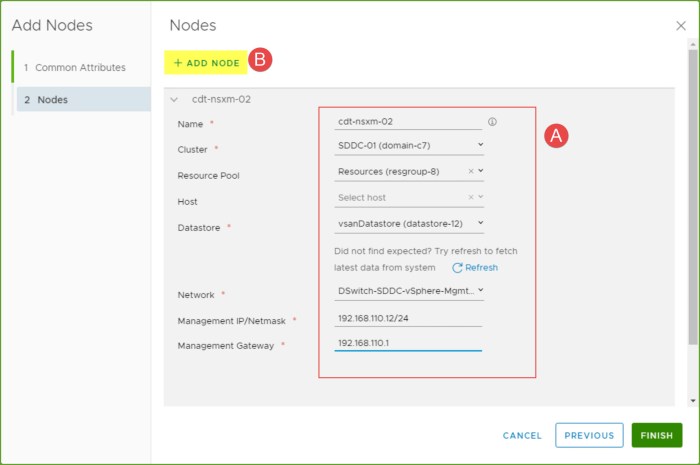Clear the Host selection with X icon
700x465 pixels.
click(471, 197)
